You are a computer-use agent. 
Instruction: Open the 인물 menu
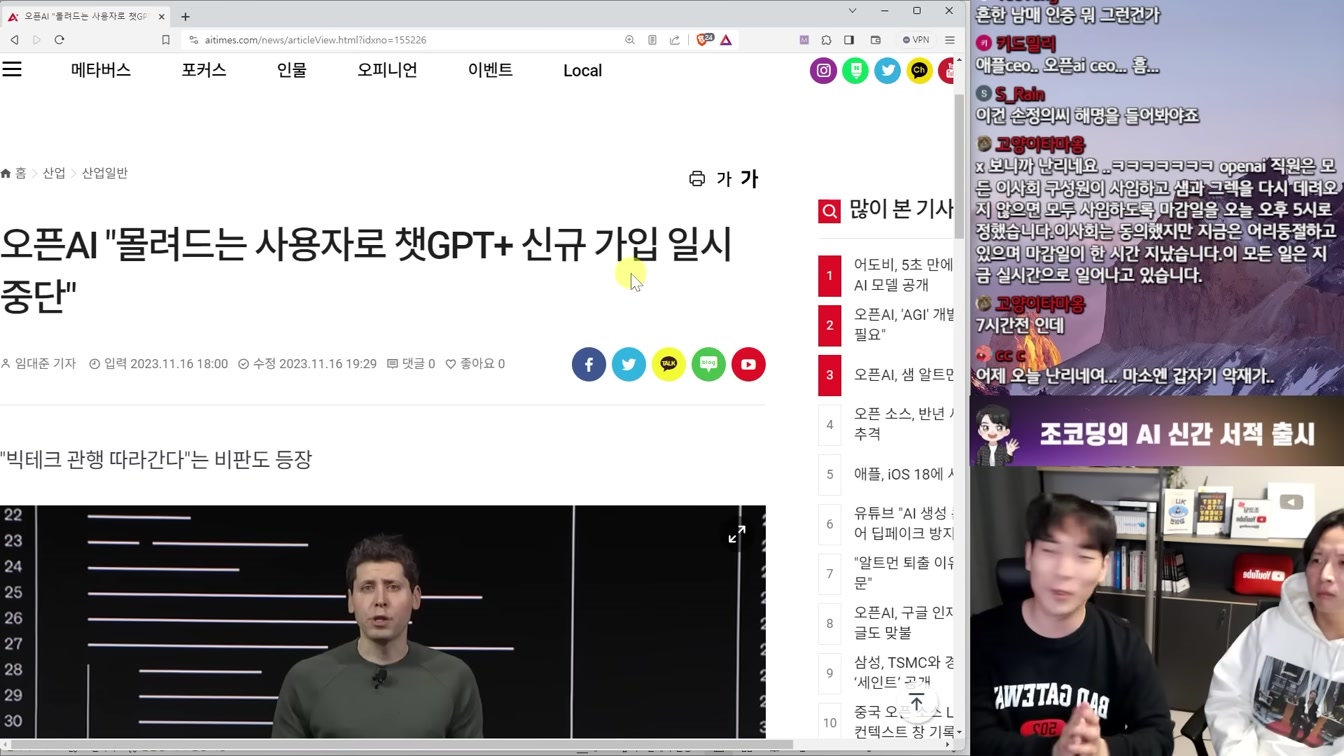(x=292, y=70)
